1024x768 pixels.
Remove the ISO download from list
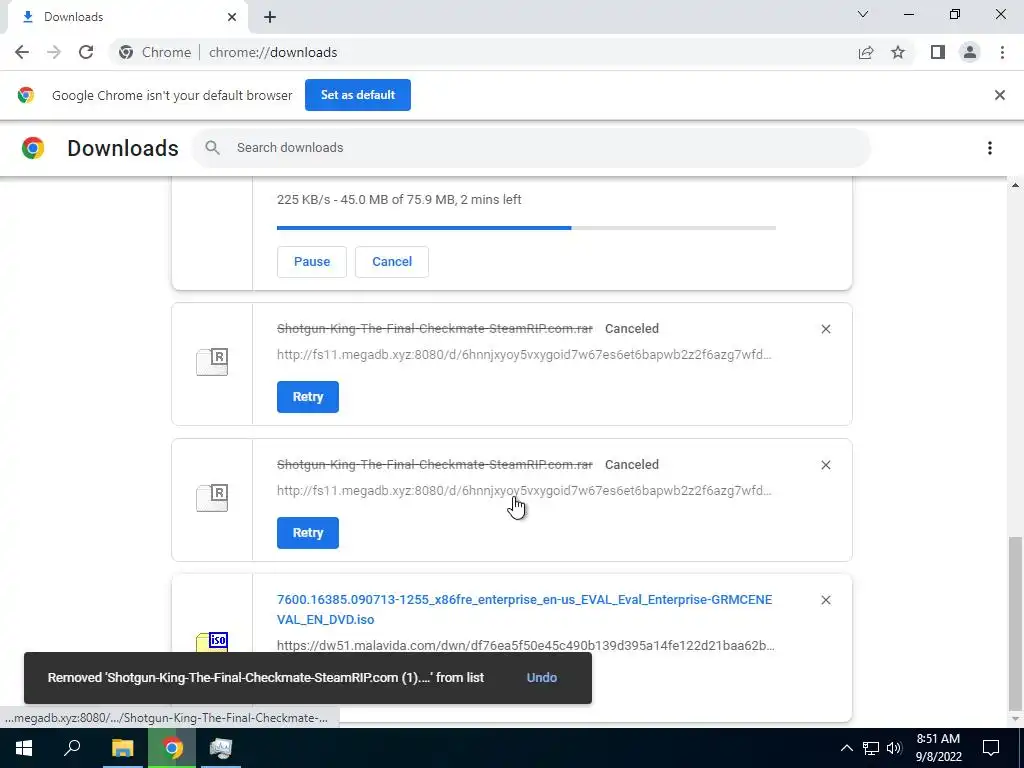[826, 600]
